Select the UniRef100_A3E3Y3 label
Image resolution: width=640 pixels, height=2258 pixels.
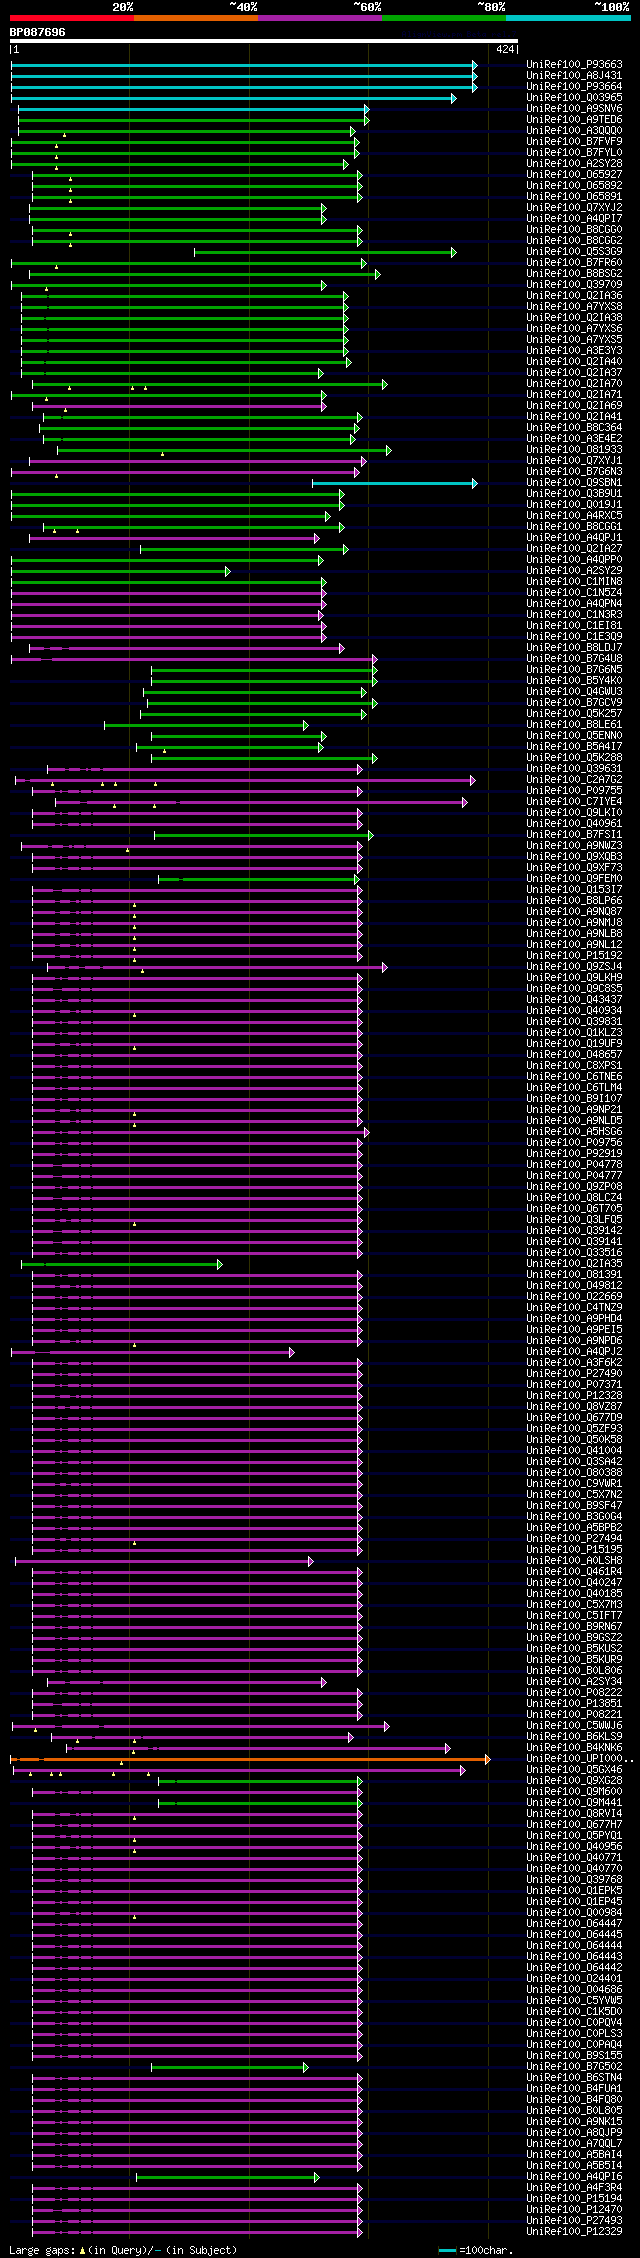[574, 351]
